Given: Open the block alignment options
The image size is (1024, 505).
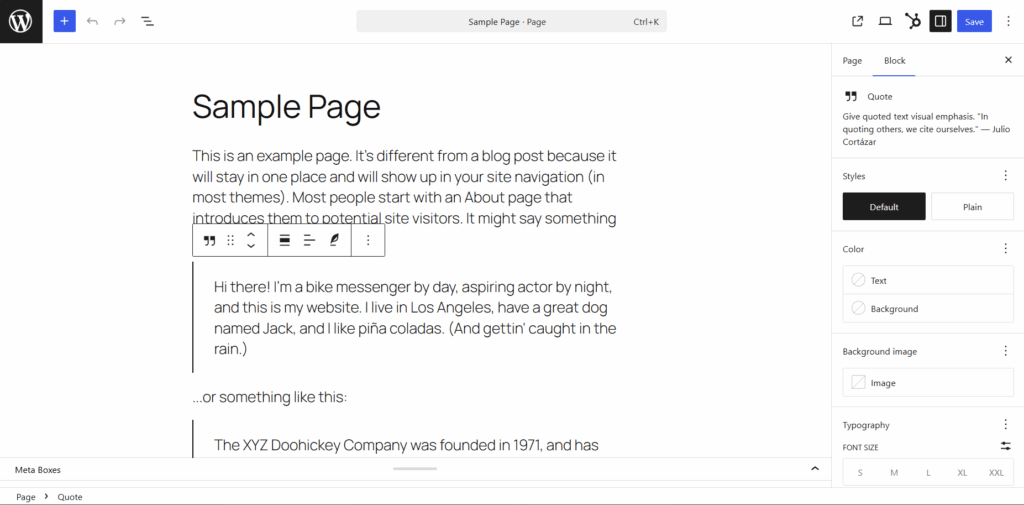Looking at the screenshot, I should pyautogui.click(x=284, y=240).
